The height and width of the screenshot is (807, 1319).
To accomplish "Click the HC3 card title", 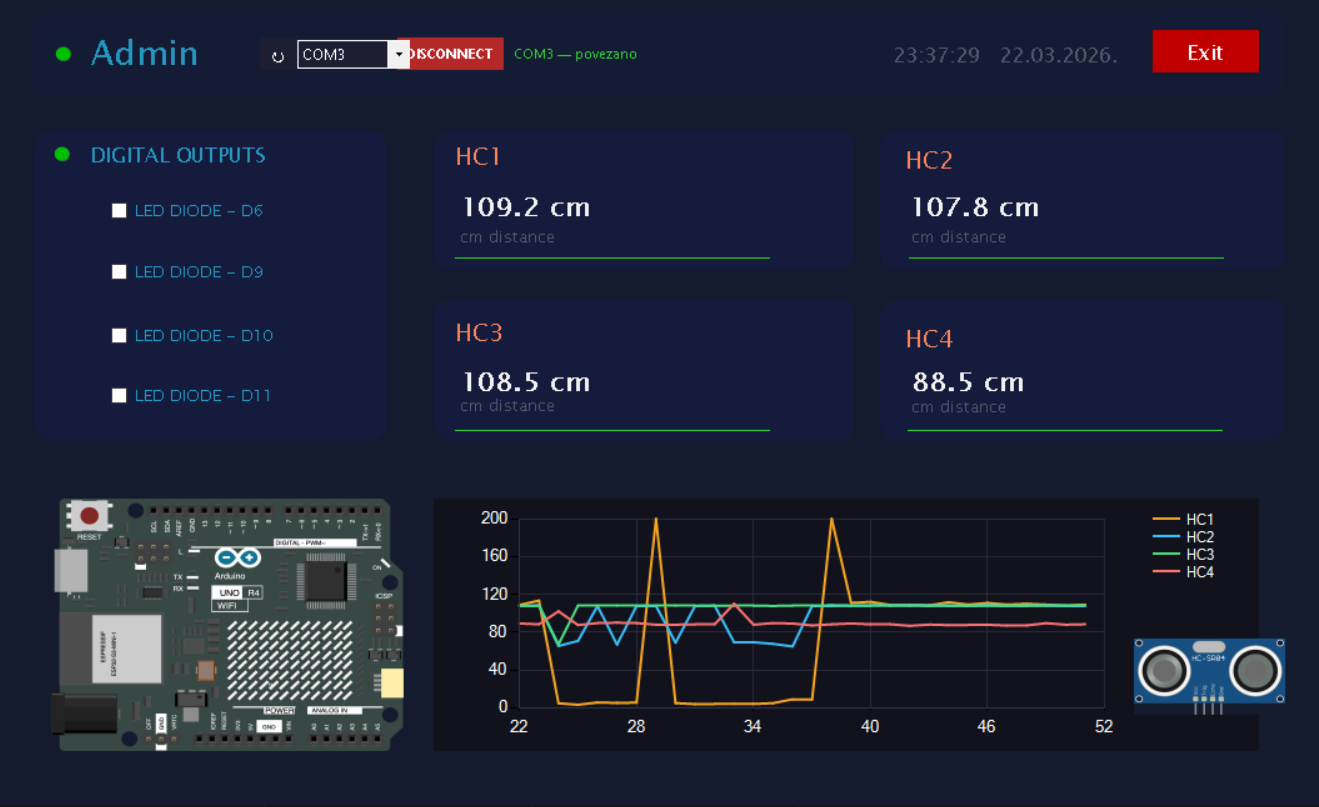I will pyautogui.click(x=479, y=333).
